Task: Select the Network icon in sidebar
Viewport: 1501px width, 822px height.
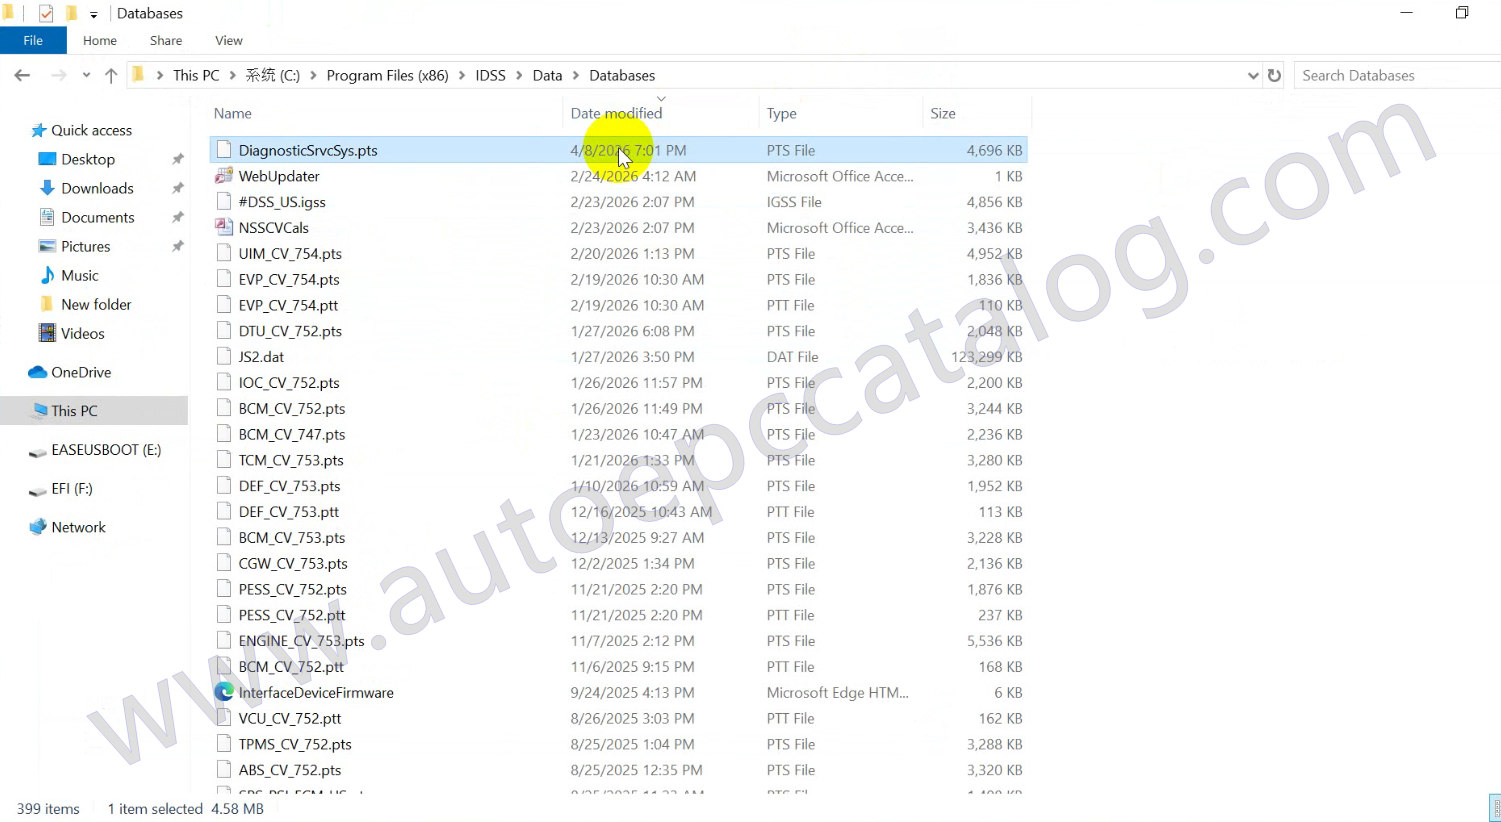Action: click(x=38, y=527)
